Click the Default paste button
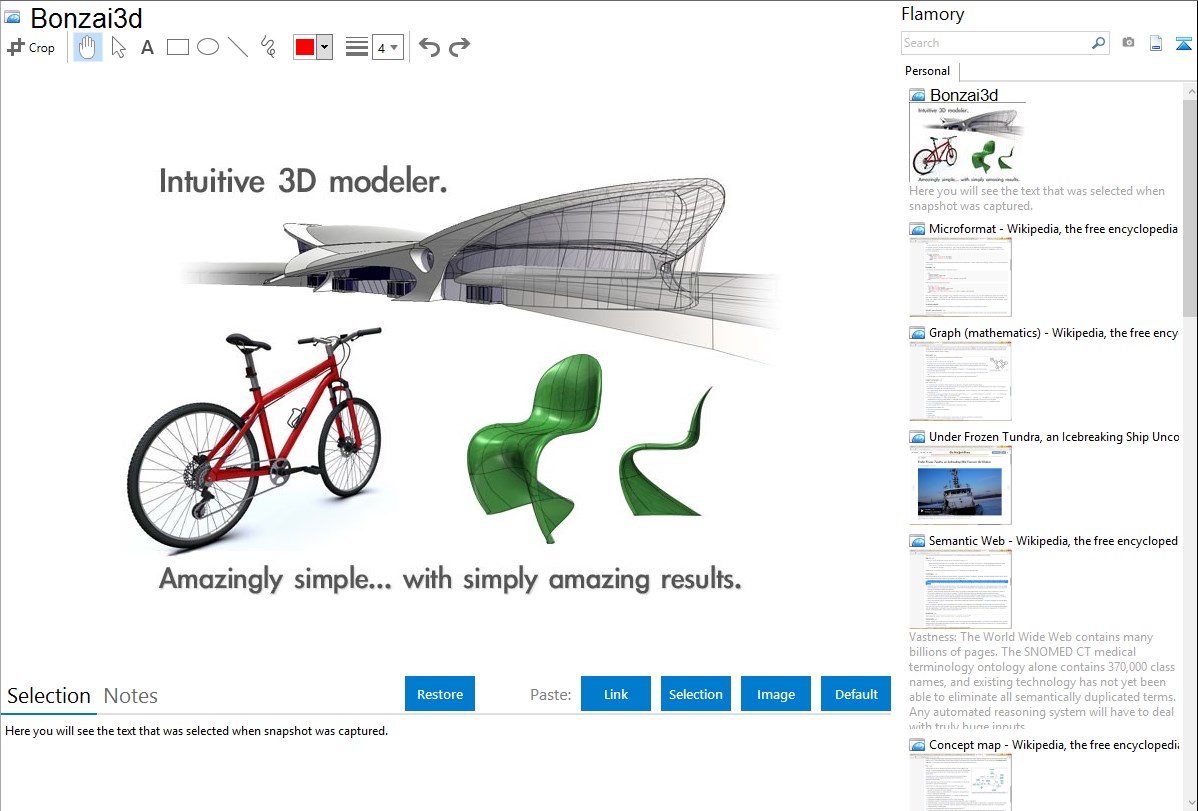Screen dimensions: 1198x811 (856, 694)
